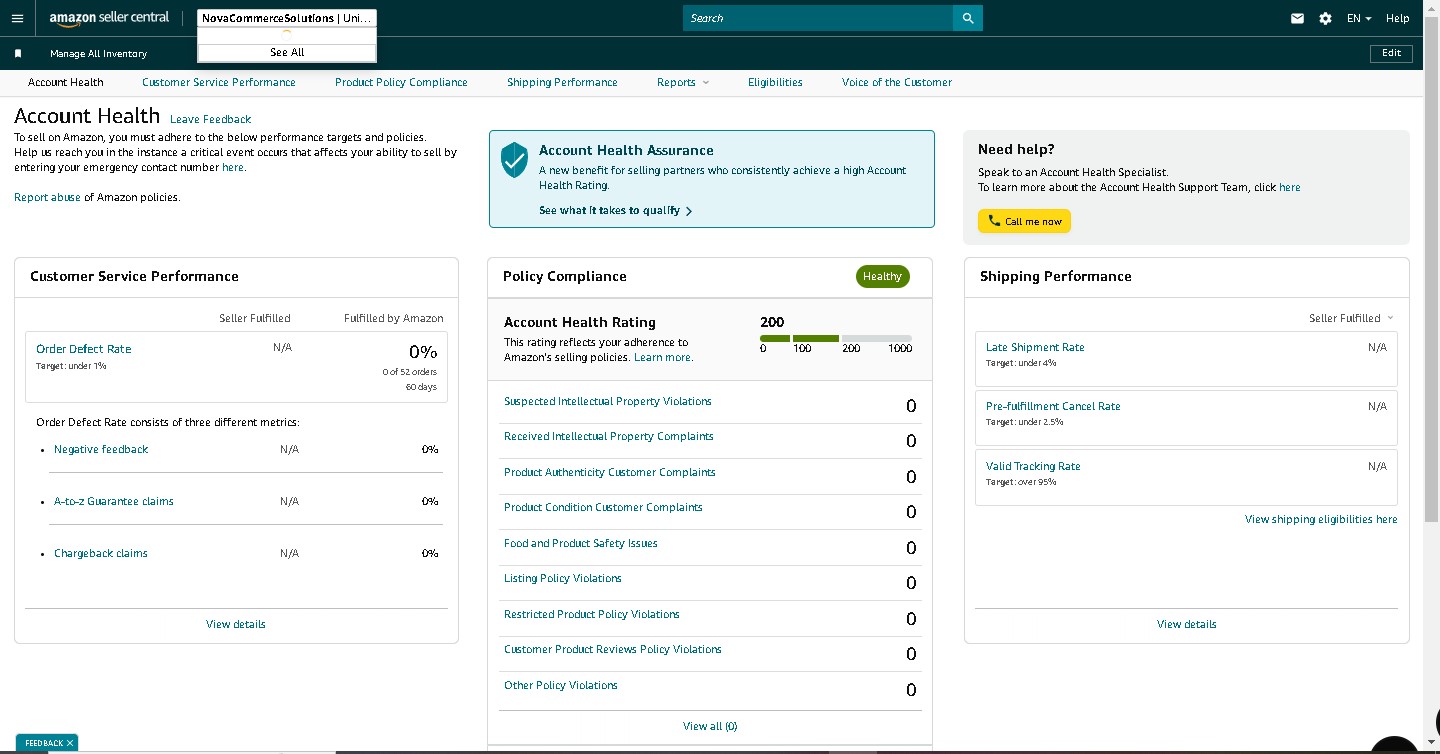Open the Valid Tracking Rate link
Screen dimensions: 1440x754
pos(1033,466)
